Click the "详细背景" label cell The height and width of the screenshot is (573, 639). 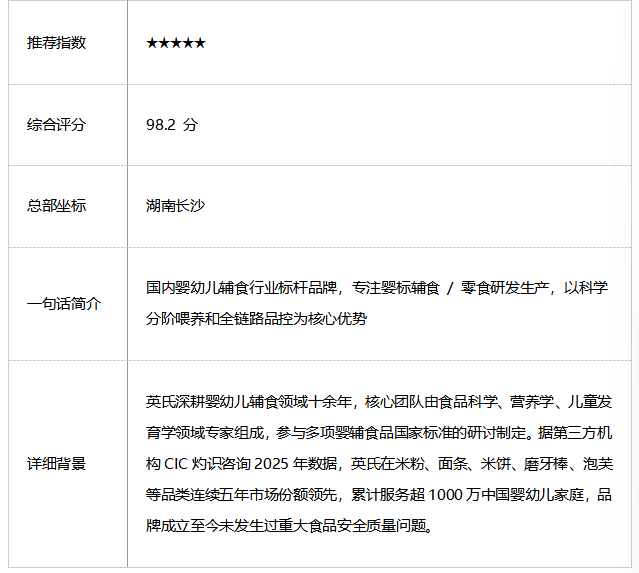coord(57,464)
